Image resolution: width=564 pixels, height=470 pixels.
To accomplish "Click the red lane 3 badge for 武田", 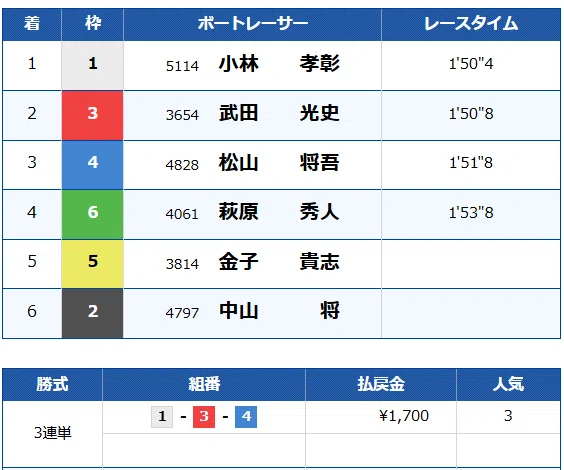I will (92, 115).
